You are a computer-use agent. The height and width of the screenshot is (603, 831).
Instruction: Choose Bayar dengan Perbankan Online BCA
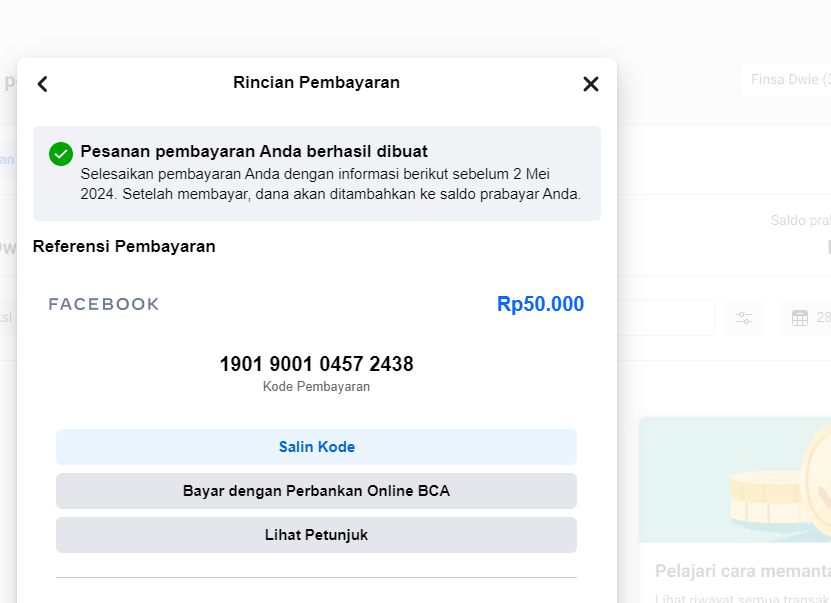click(316, 491)
